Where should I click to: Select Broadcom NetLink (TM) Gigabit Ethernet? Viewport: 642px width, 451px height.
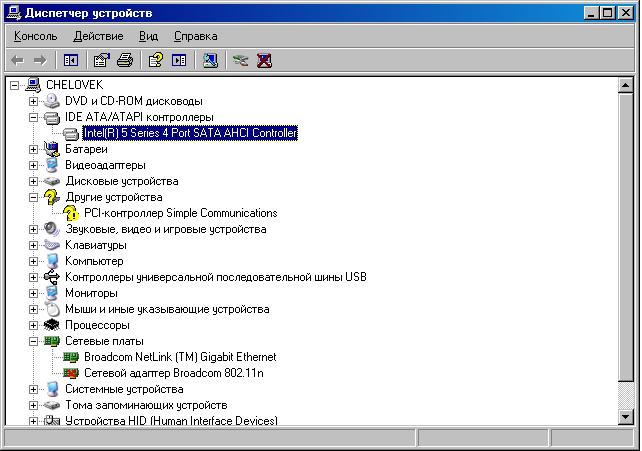pyautogui.click(x=180, y=357)
